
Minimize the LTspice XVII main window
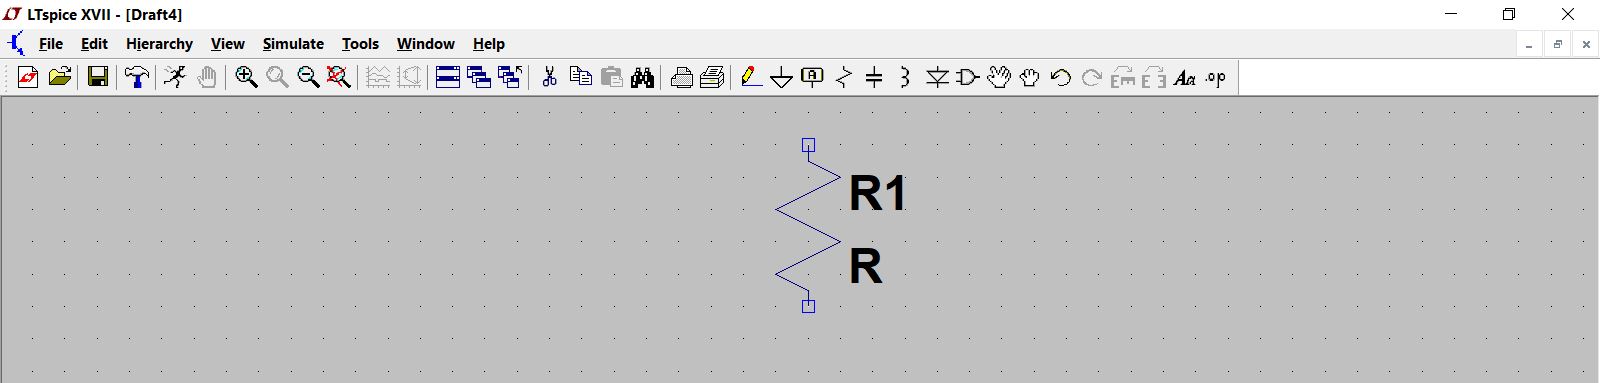click(1451, 14)
